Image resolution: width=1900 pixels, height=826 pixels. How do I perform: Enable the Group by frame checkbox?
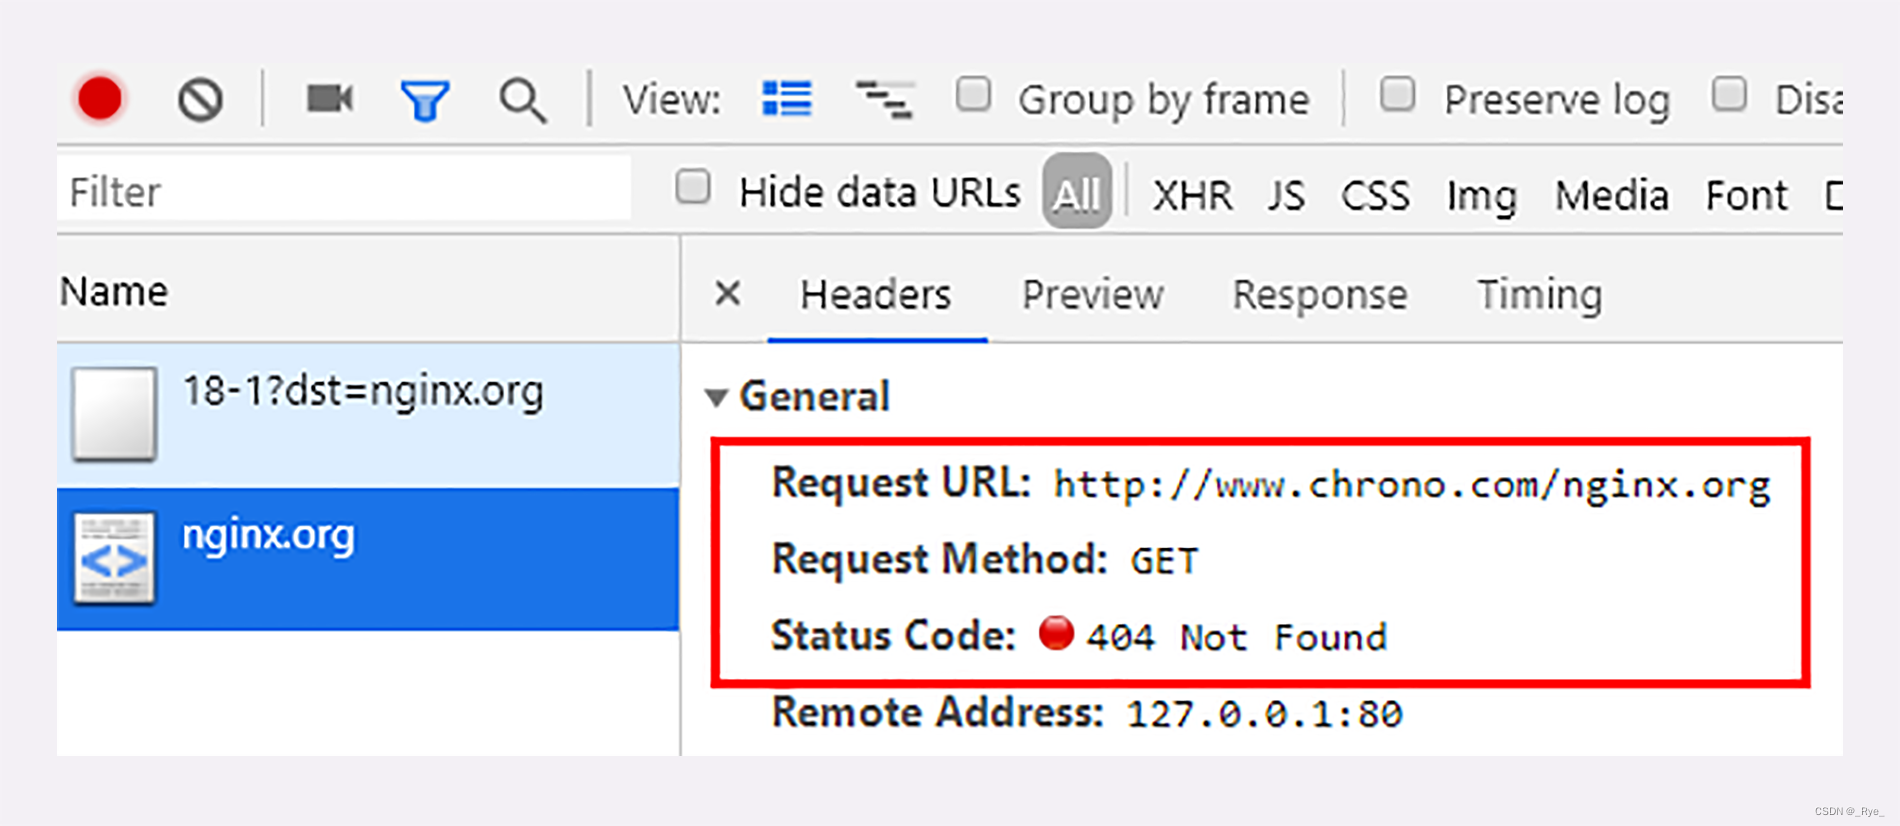[x=972, y=95]
